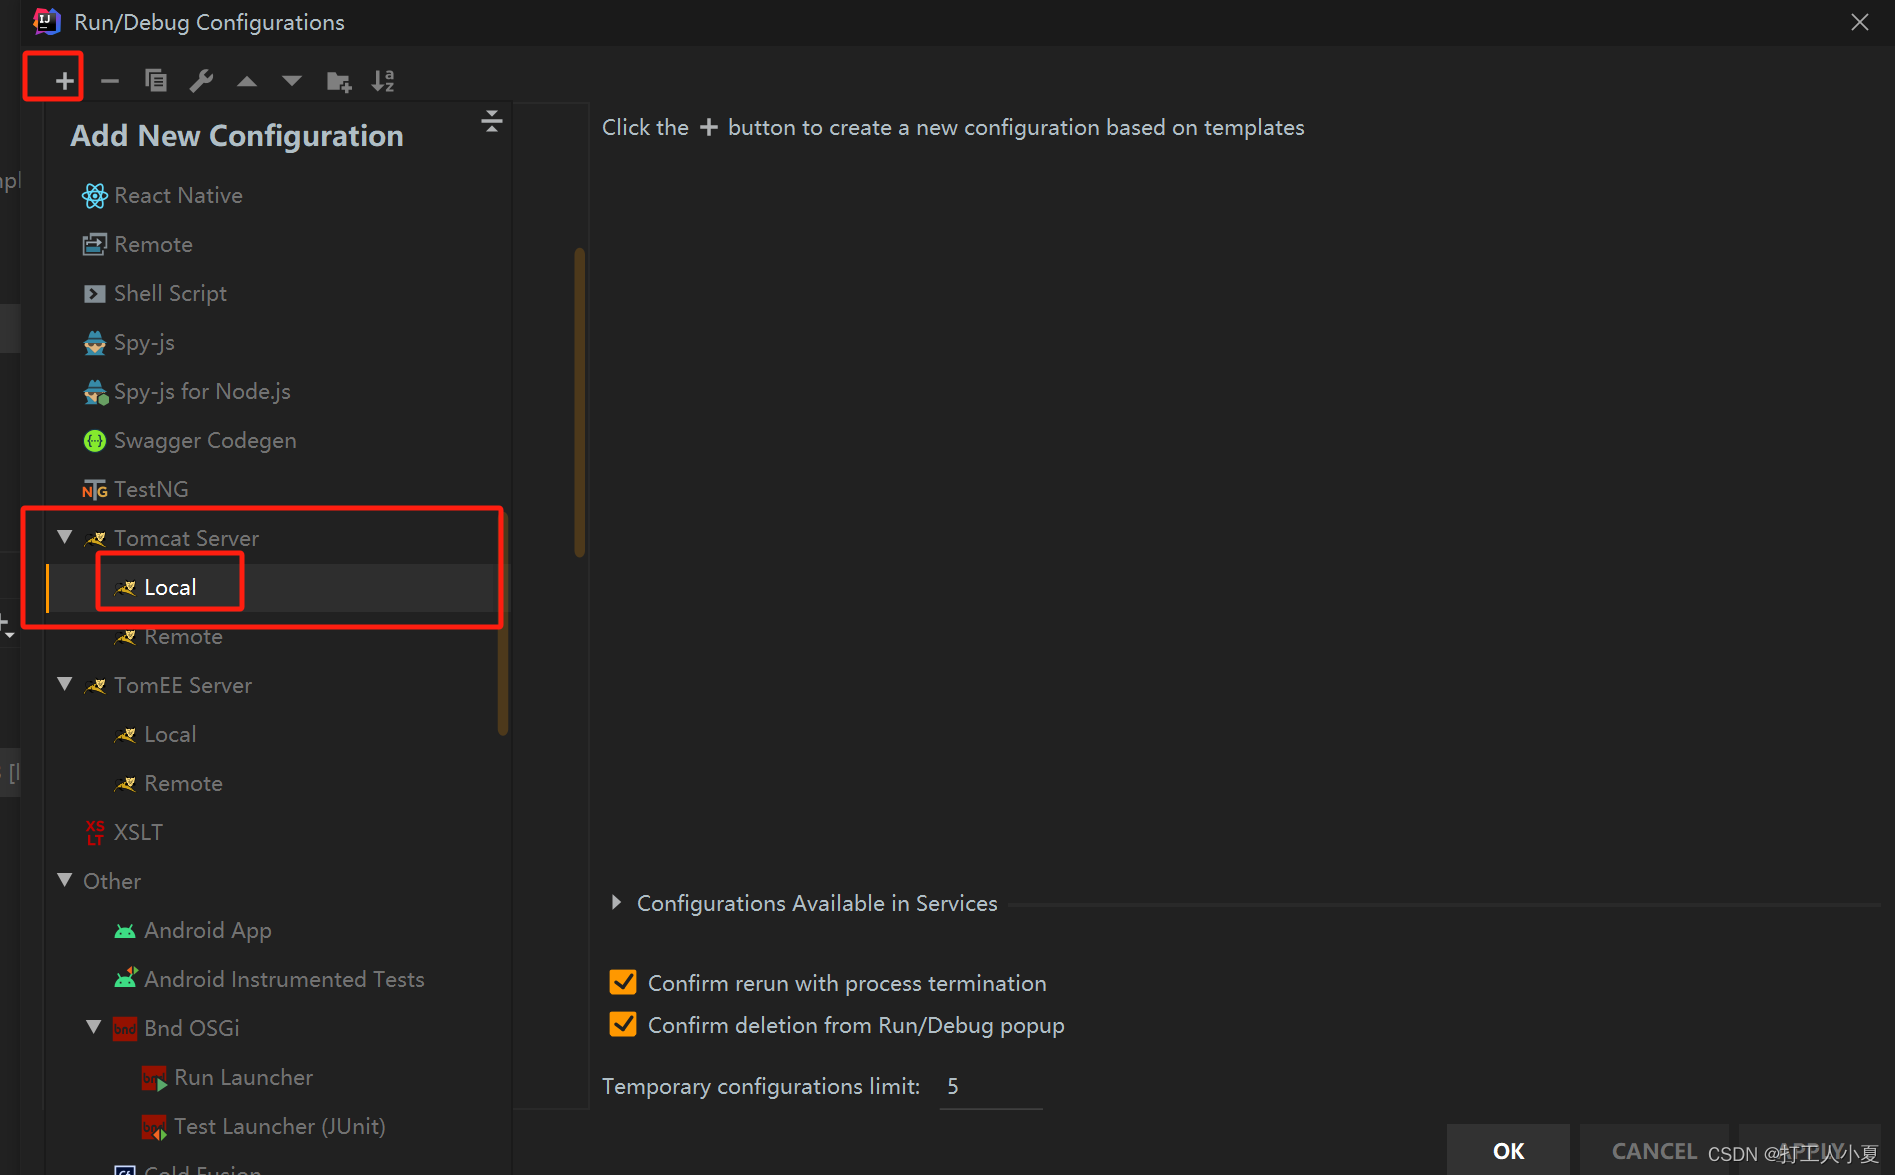Click the collapse-all icon in popup header
The height and width of the screenshot is (1175, 1895).
(x=491, y=122)
